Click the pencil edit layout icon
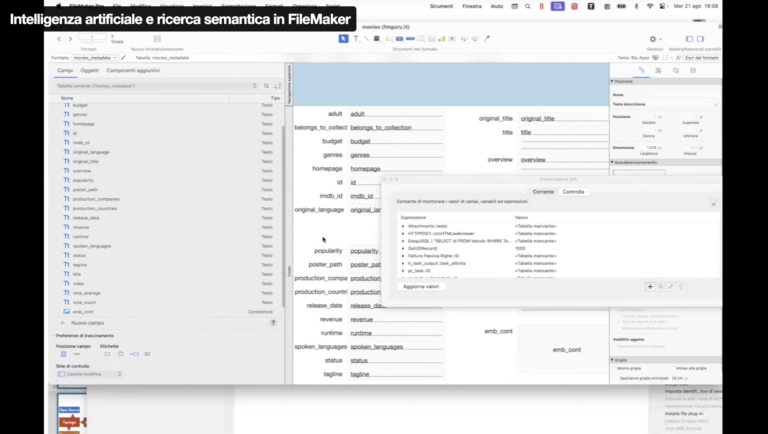The width and height of the screenshot is (768, 434). click(123, 58)
